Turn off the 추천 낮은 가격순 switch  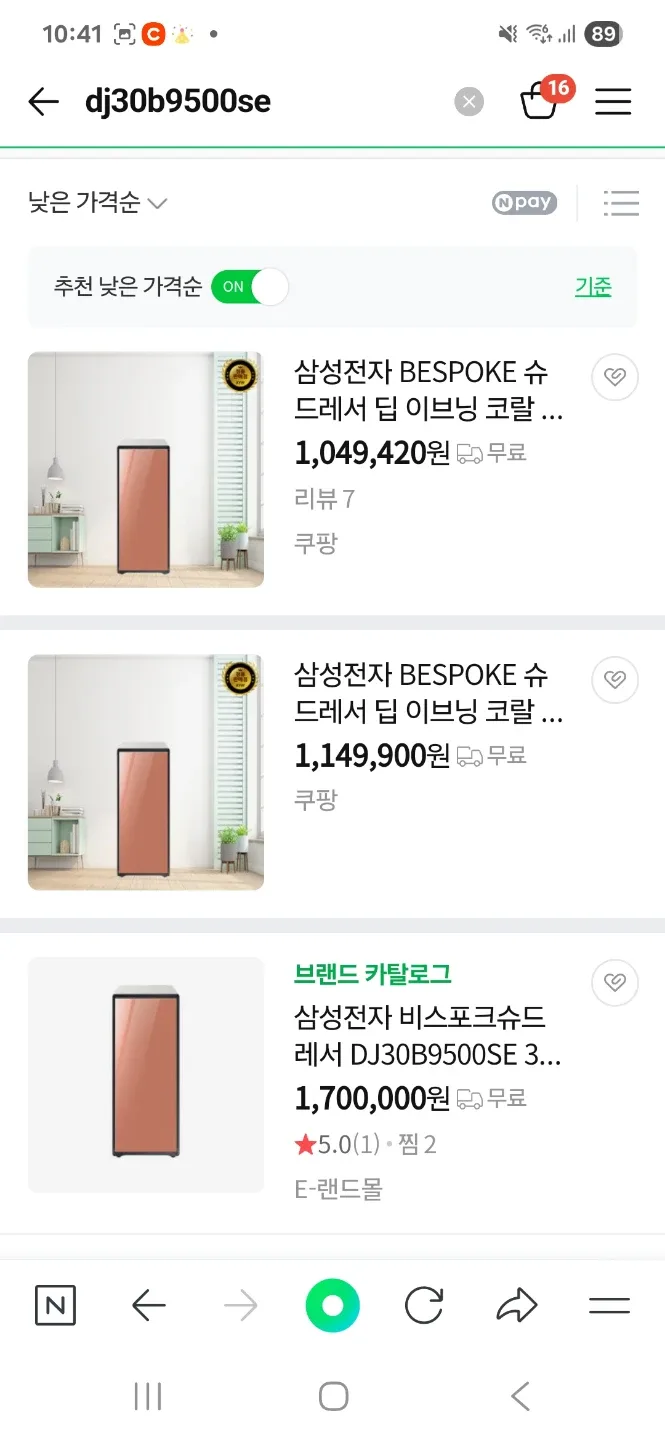pyautogui.click(x=250, y=287)
